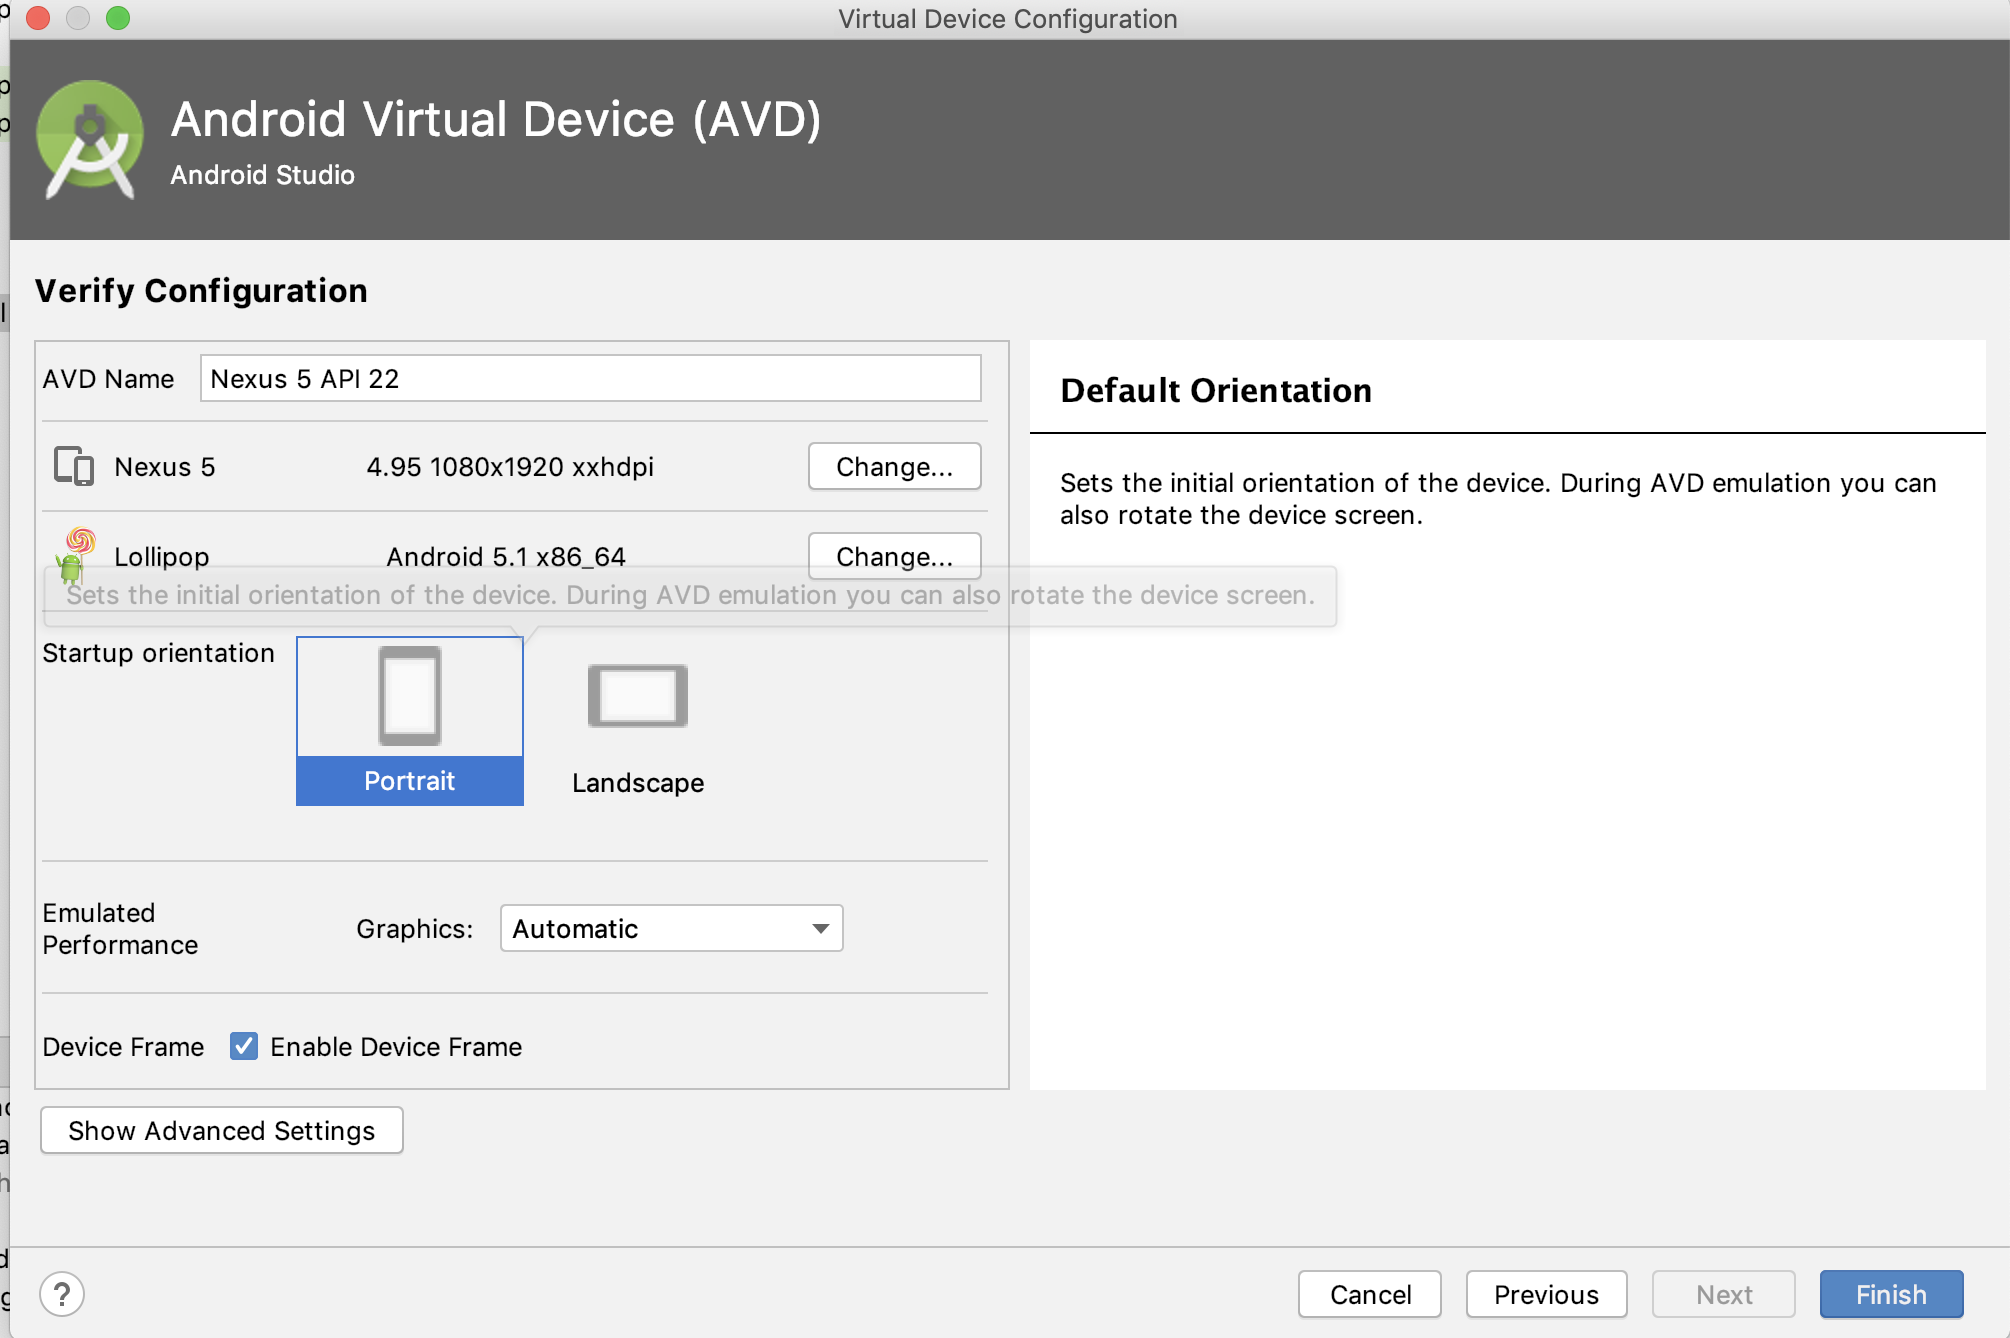This screenshot has width=2010, height=1338.
Task: Open help with the question mark icon
Action: (62, 1294)
